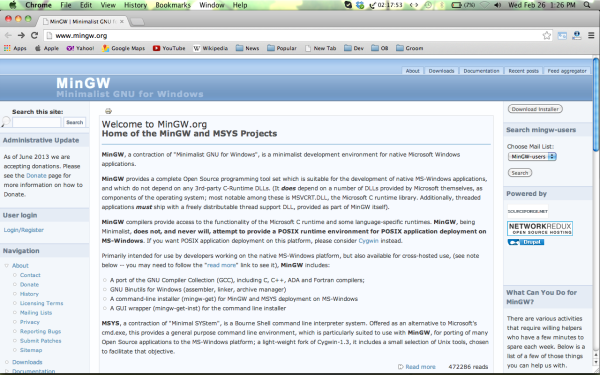Reload the page with refresh icon
The width and height of the screenshot is (600, 375).
pyautogui.click(x=34, y=36)
